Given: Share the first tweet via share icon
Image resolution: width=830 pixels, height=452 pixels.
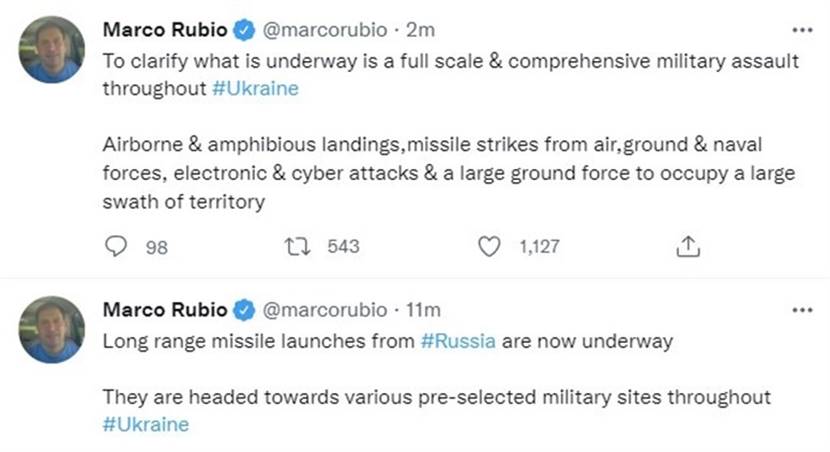Looking at the screenshot, I should click(688, 246).
